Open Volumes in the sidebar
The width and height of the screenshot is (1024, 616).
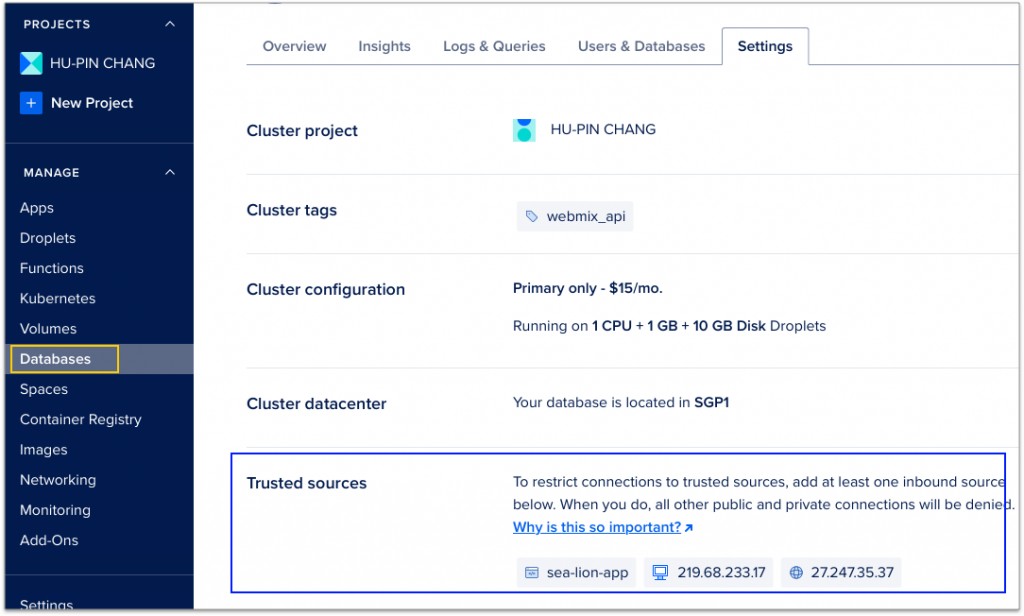coord(48,329)
